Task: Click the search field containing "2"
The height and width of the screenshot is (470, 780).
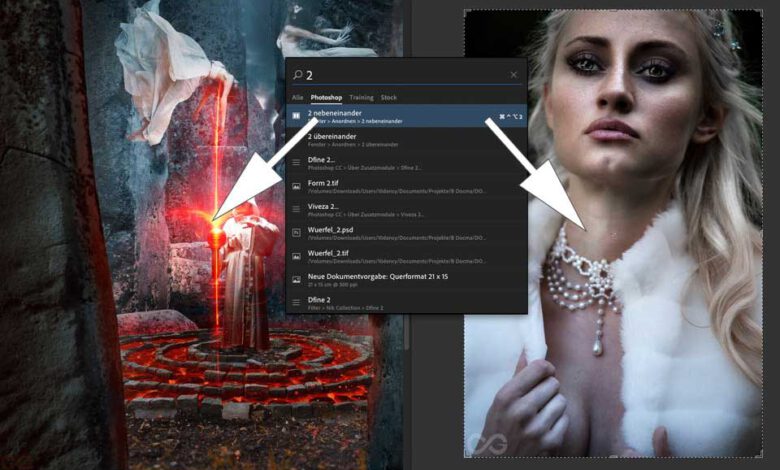Action: pos(405,75)
